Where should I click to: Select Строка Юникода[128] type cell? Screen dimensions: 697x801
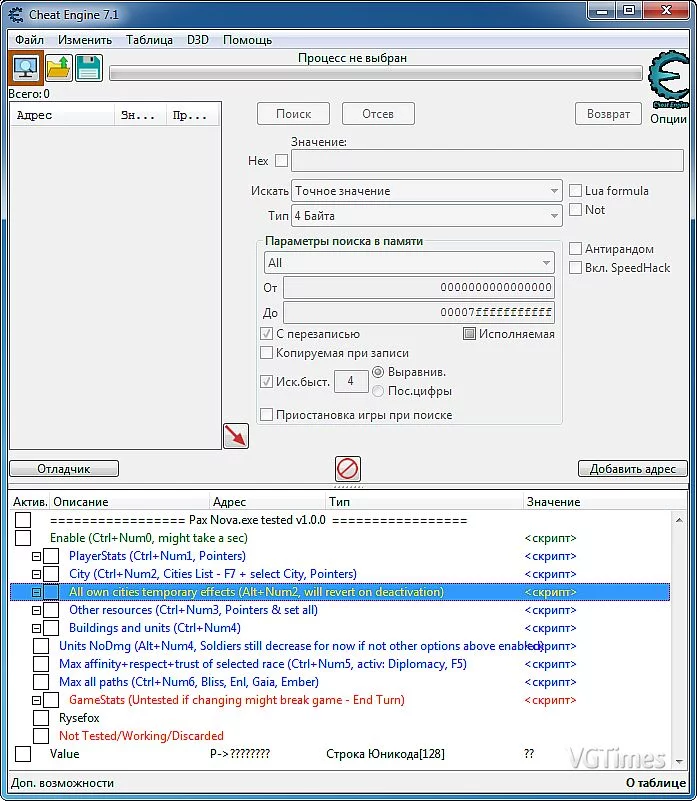pos(385,754)
